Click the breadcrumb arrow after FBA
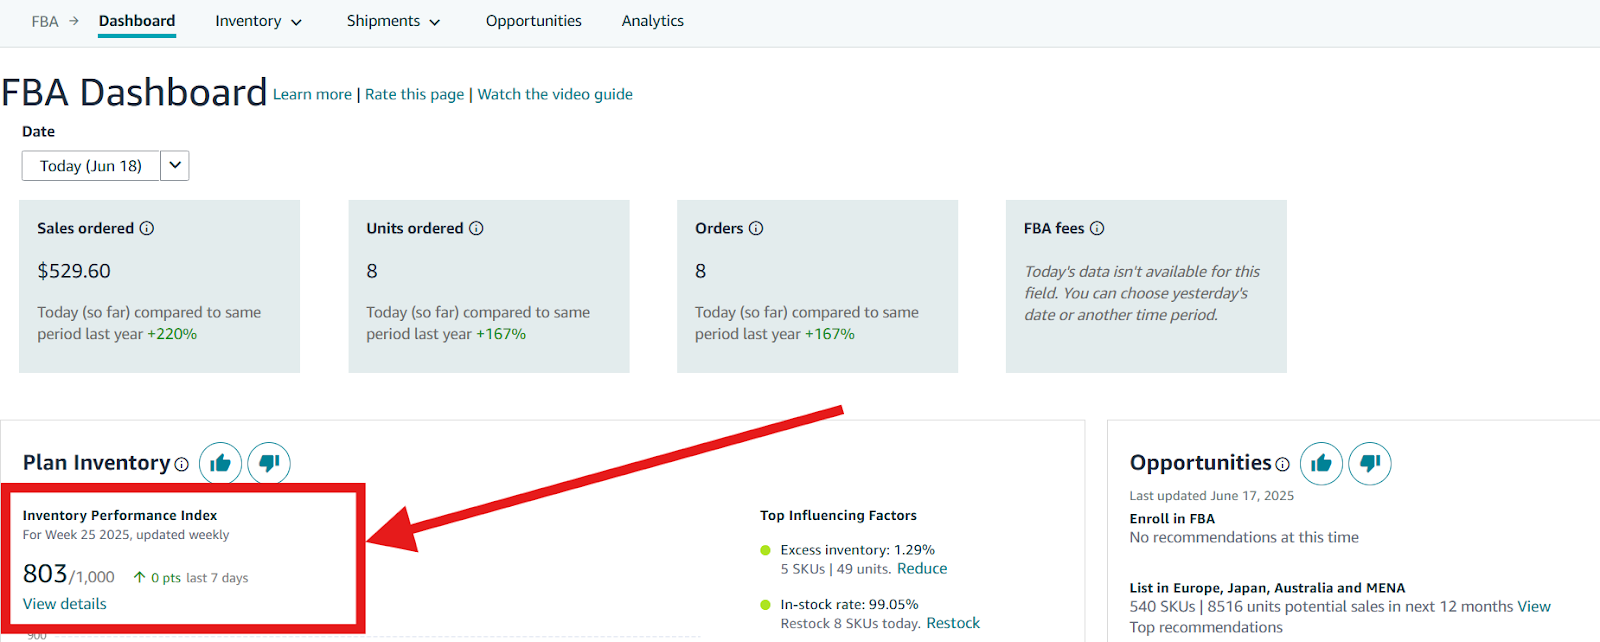This screenshot has width=1600, height=642. [x=74, y=21]
